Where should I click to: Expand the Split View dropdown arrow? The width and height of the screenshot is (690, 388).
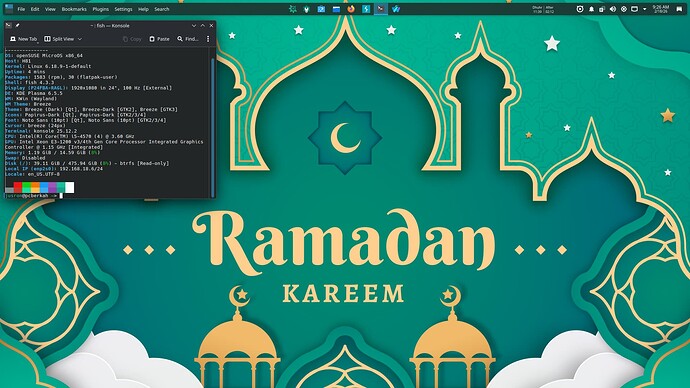click(x=80, y=39)
